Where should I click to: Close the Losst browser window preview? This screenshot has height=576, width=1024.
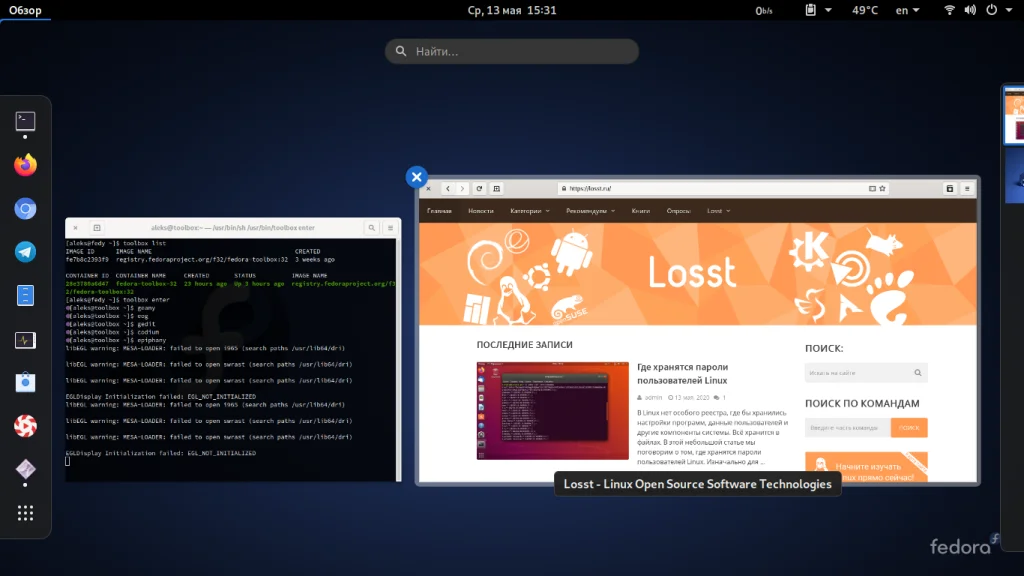click(417, 177)
